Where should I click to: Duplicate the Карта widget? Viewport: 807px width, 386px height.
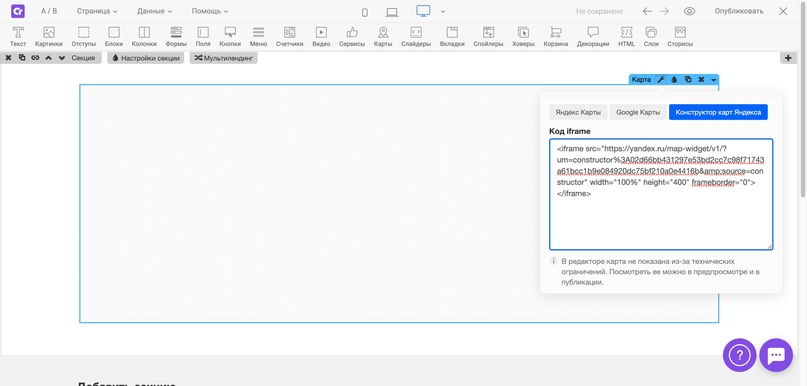(x=688, y=80)
